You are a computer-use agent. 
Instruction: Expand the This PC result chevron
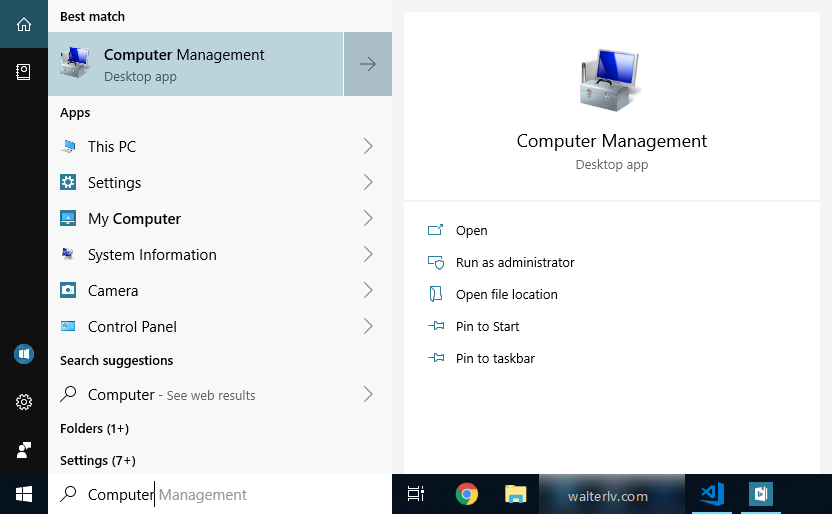[x=368, y=147]
